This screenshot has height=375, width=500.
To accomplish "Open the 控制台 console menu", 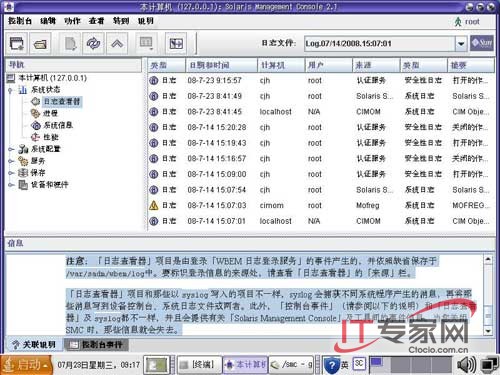I will [x=20, y=21].
